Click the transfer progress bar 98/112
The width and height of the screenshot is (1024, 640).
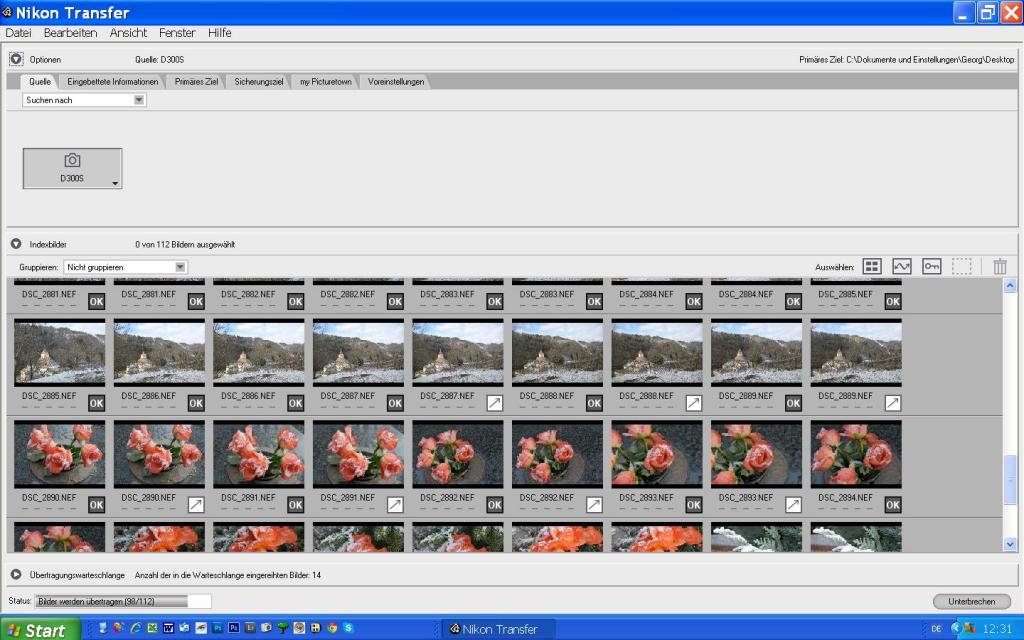coord(123,601)
